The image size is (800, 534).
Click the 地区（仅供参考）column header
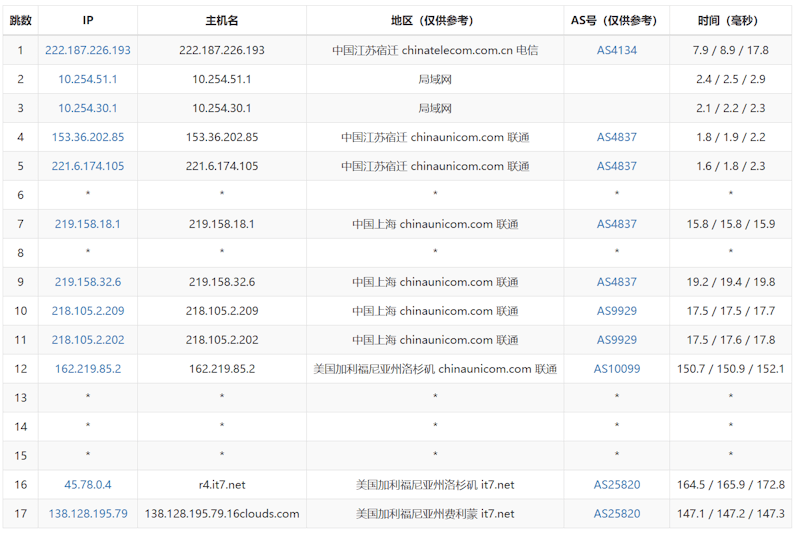click(435, 20)
